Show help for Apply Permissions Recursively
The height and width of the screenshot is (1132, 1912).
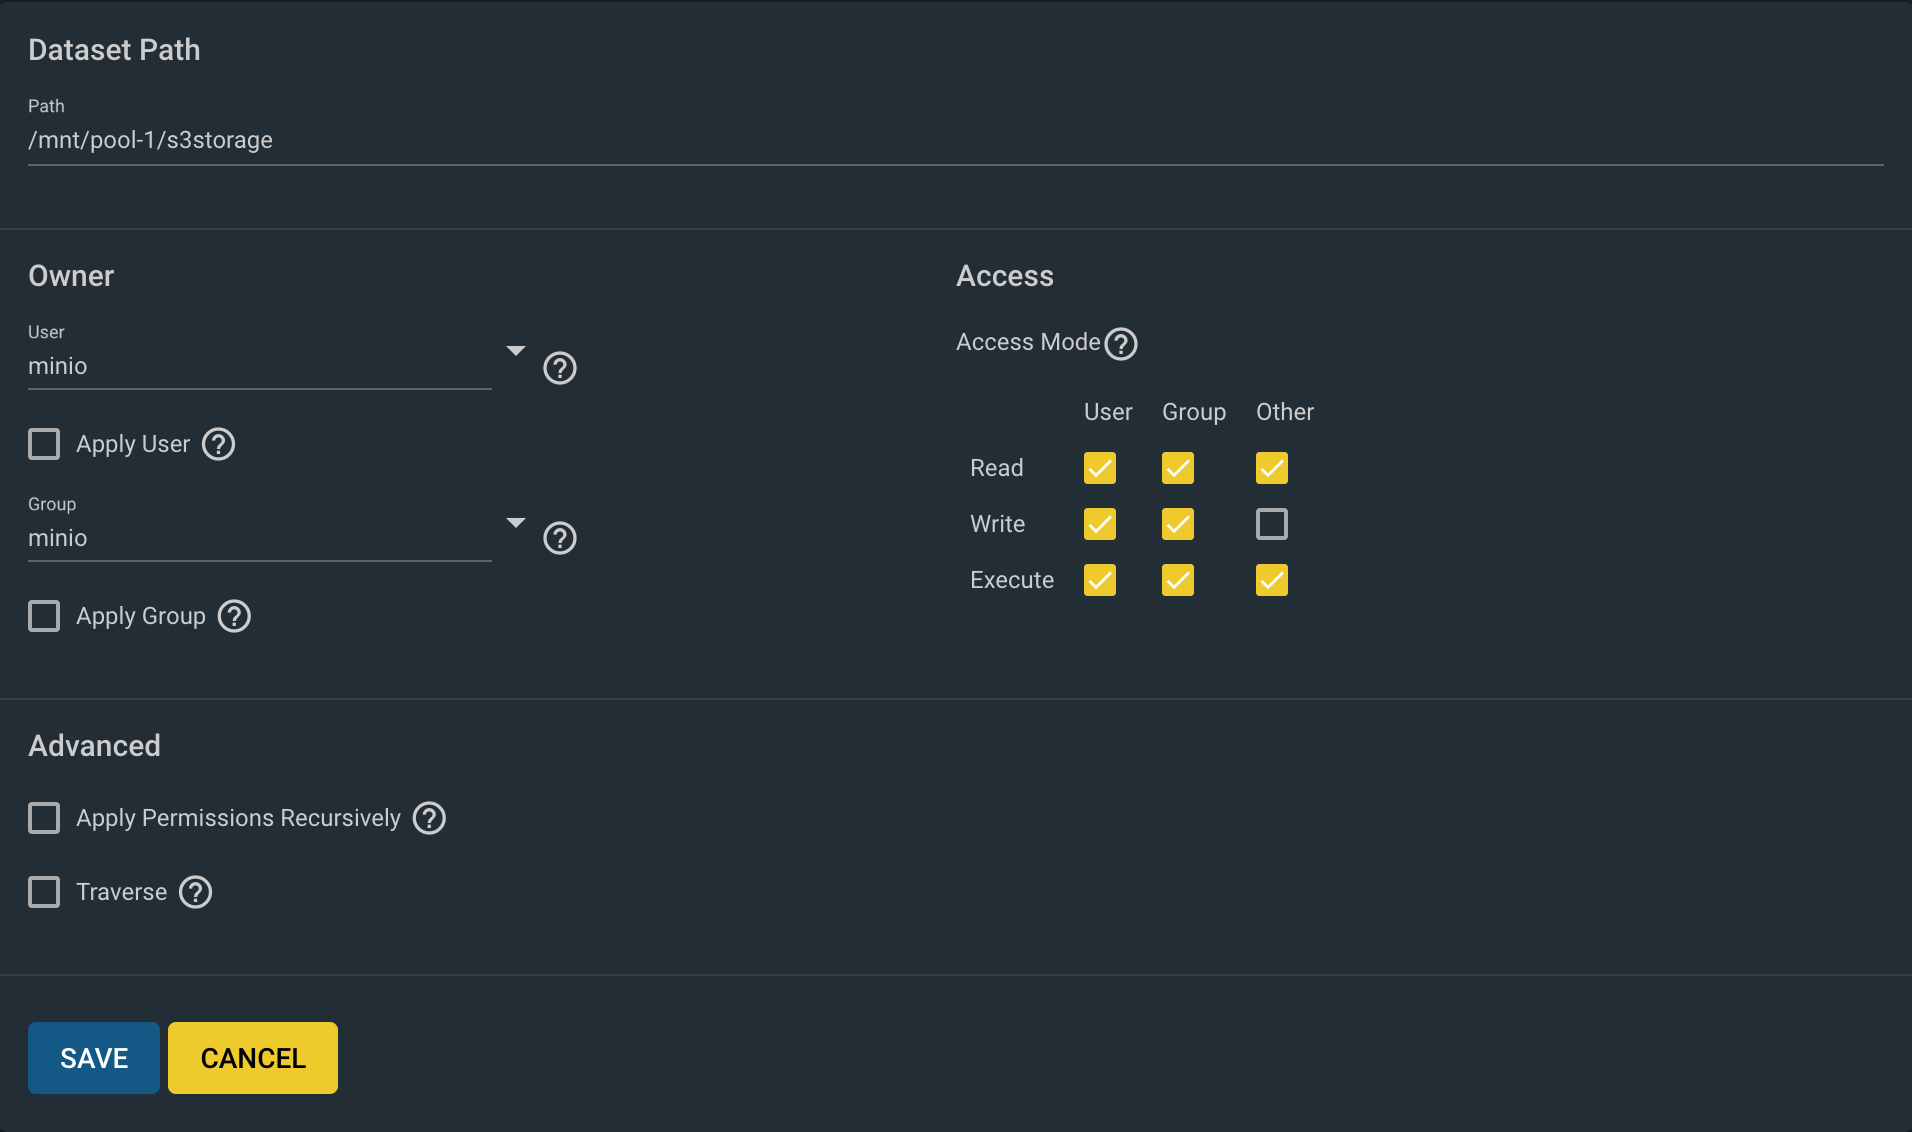point(429,818)
